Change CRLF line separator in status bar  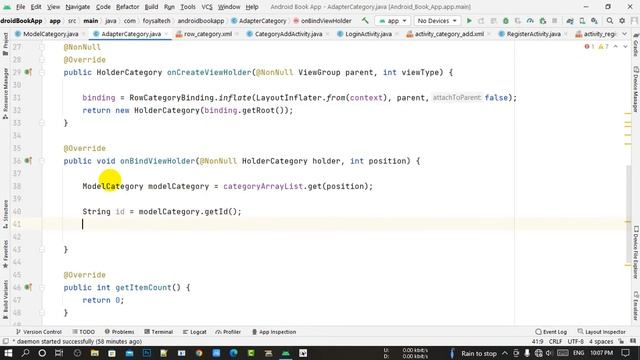[x=556, y=341]
